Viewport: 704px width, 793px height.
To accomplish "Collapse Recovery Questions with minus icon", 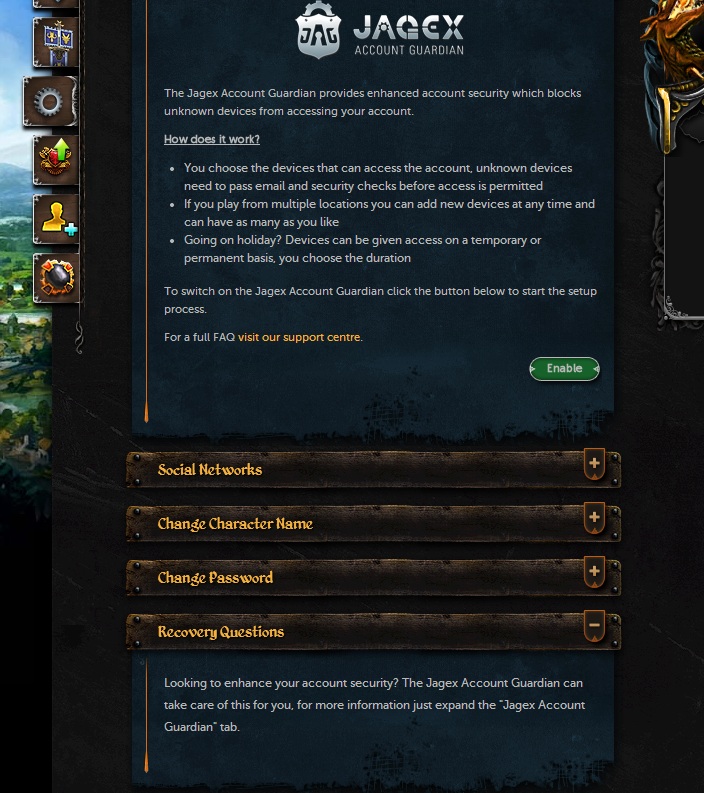I will pos(594,626).
